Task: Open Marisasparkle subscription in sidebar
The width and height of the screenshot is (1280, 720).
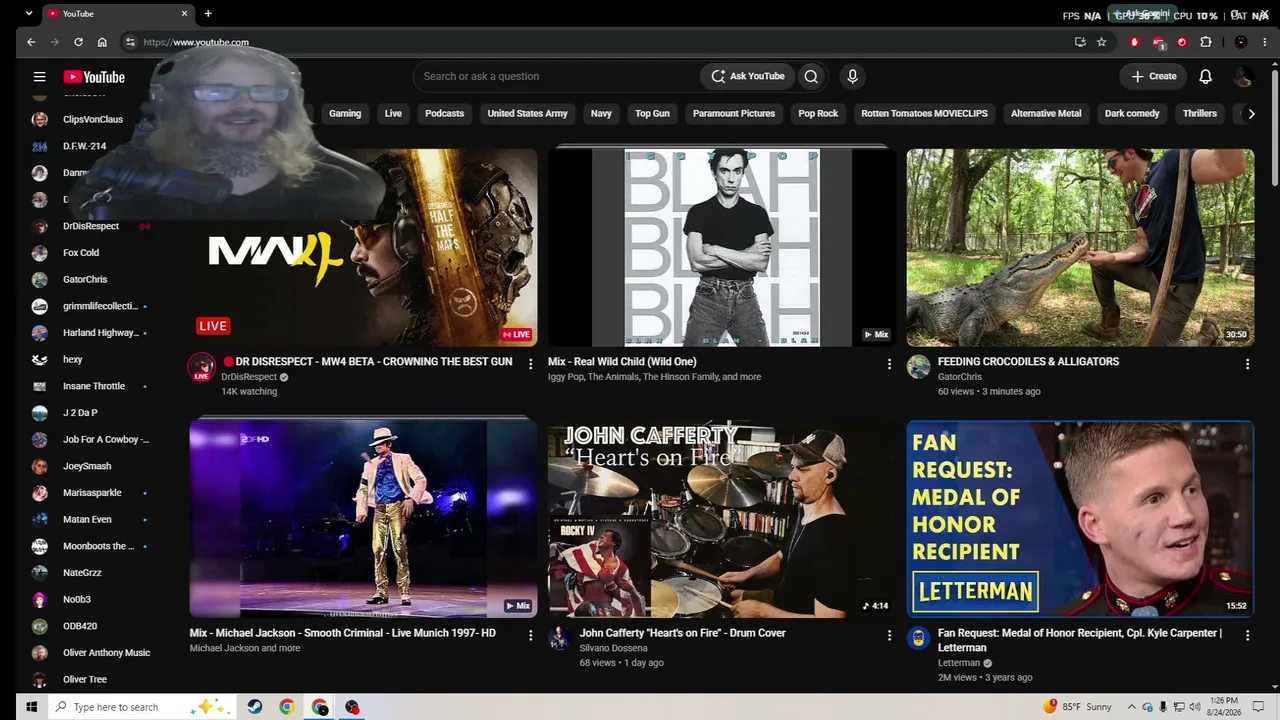Action: tap(92, 493)
